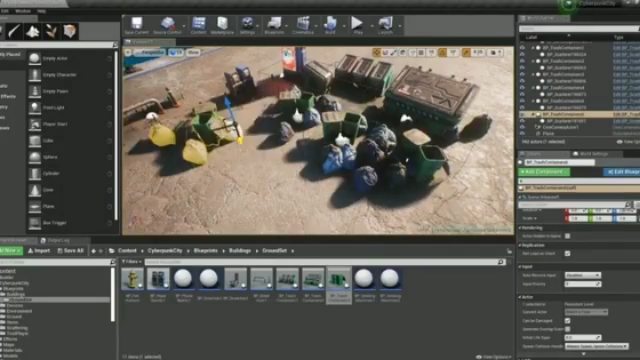Select the Paint mode brush icon
This screenshot has width=640, height=360.
tap(14, 31)
